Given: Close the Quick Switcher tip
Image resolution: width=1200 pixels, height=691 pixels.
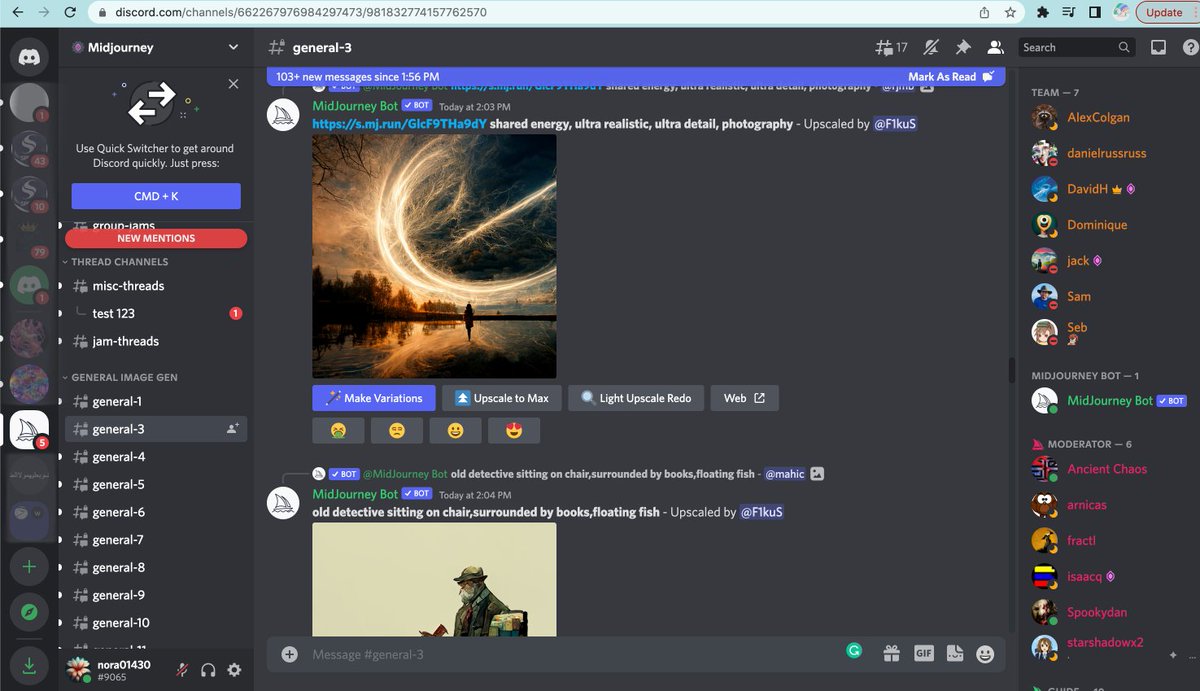Looking at the screenshot, I should [233, 84].
